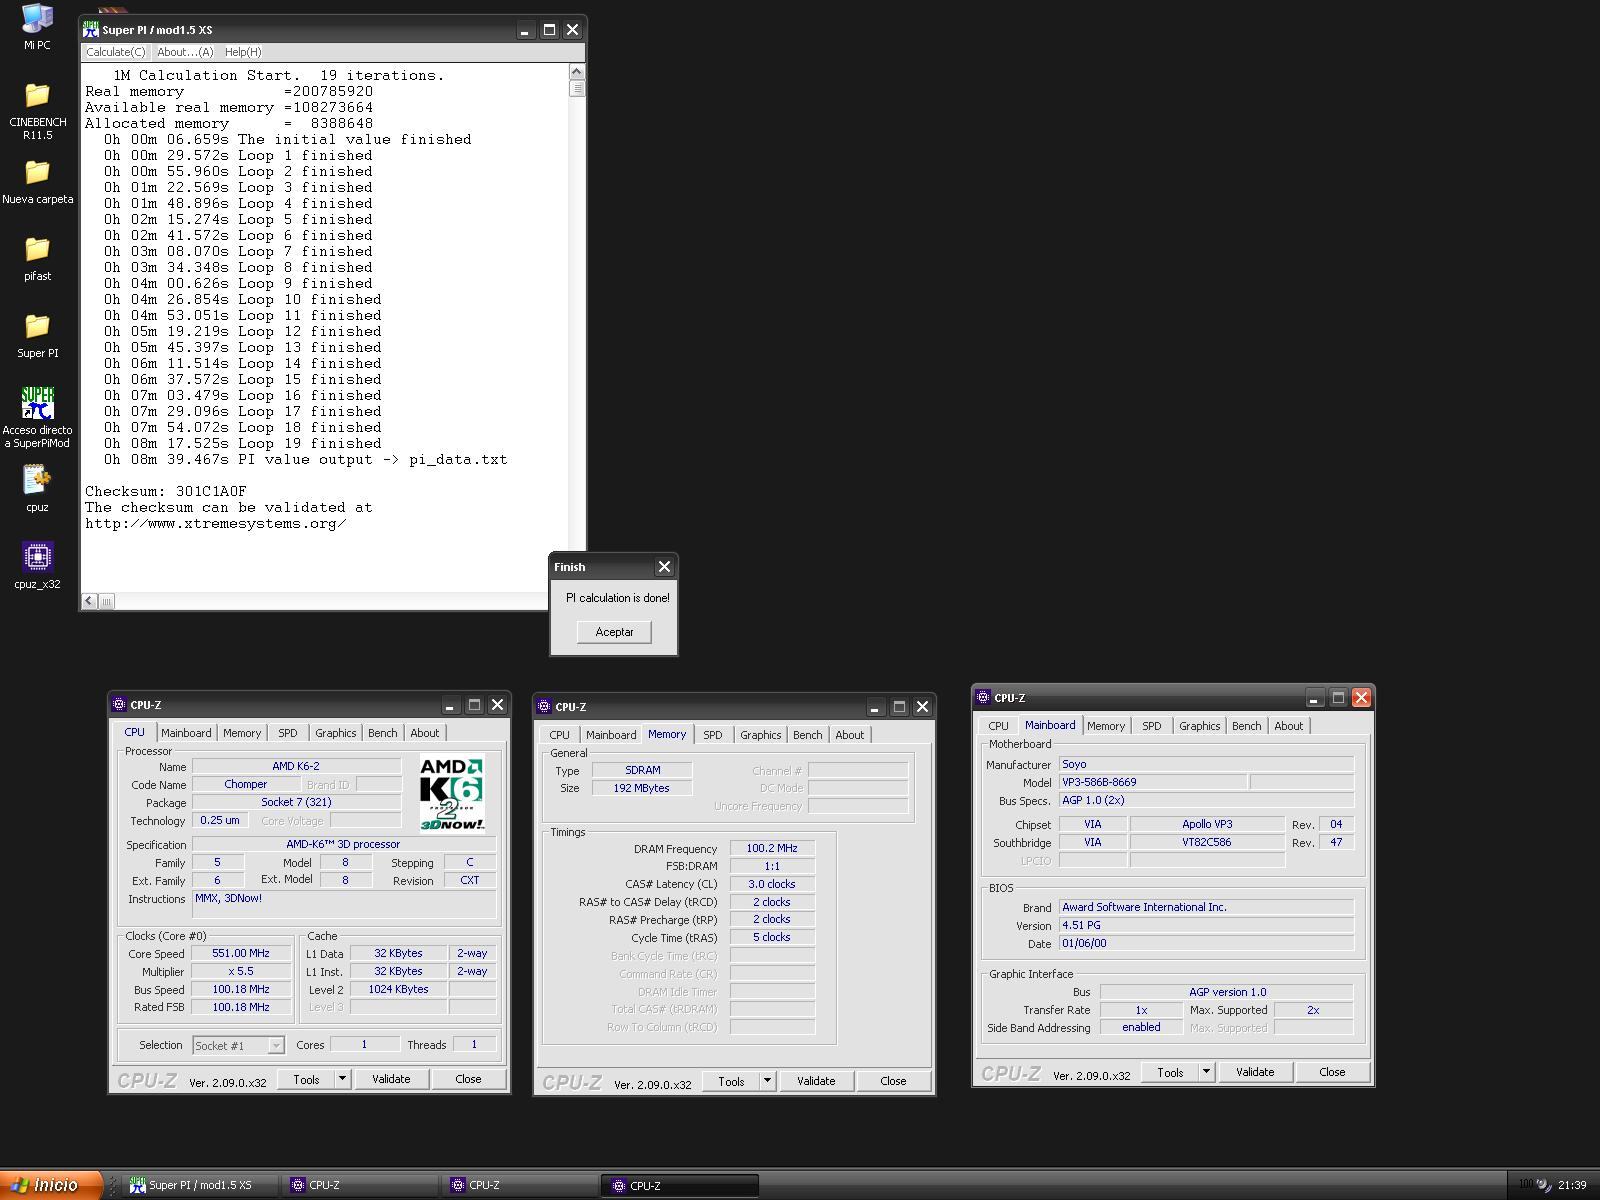
Task: Open Graphics tab in Memory window
Action: pos(761,735)
